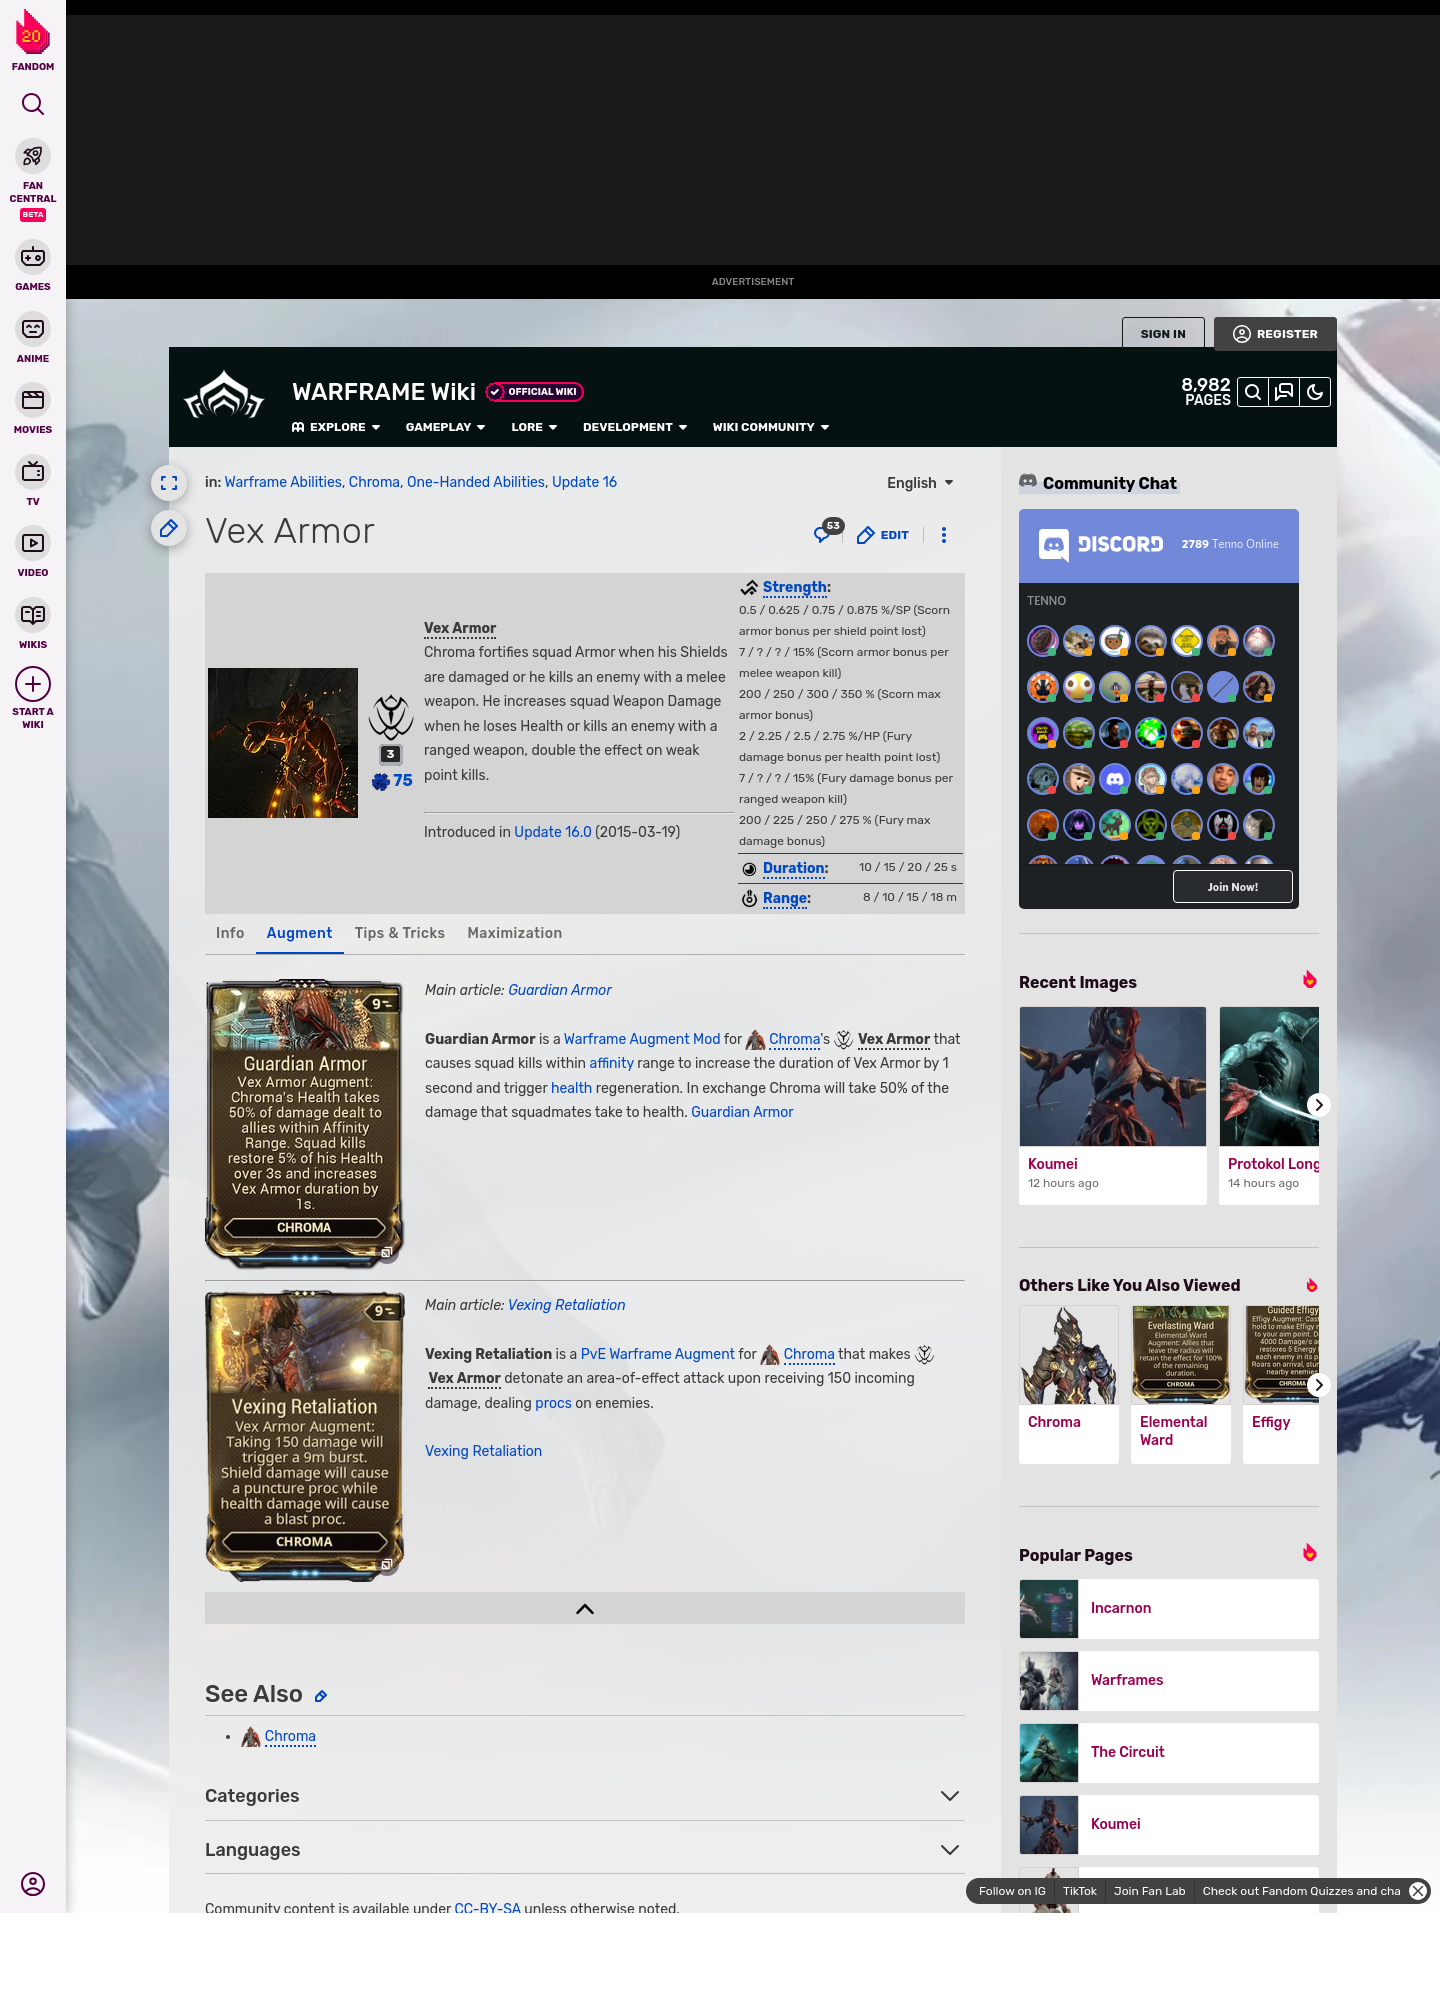Image resolution: width=1440 pixels, height=2000 pixels.
Task: Open Fan Central rocket icon
Action: 33,157
